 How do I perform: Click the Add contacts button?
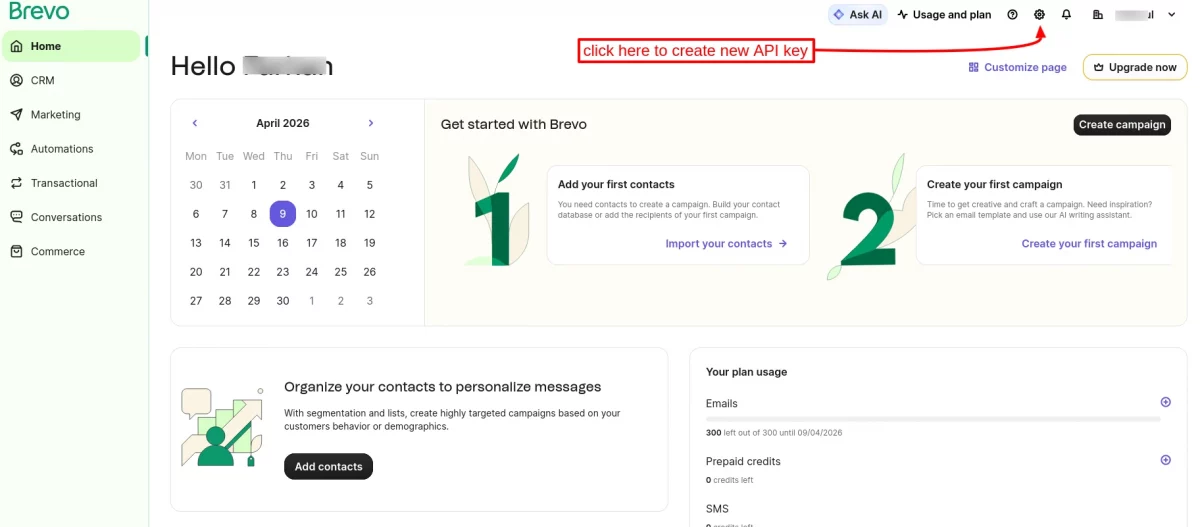point(328,467)
